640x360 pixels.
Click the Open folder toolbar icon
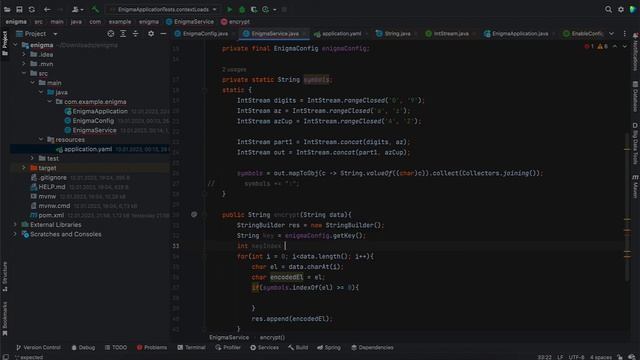coord(7,9)
